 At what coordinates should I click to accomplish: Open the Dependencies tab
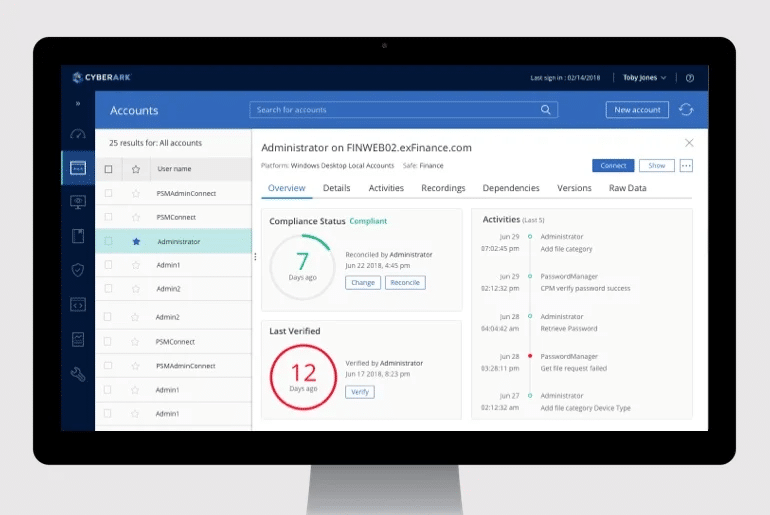point(510,188)
